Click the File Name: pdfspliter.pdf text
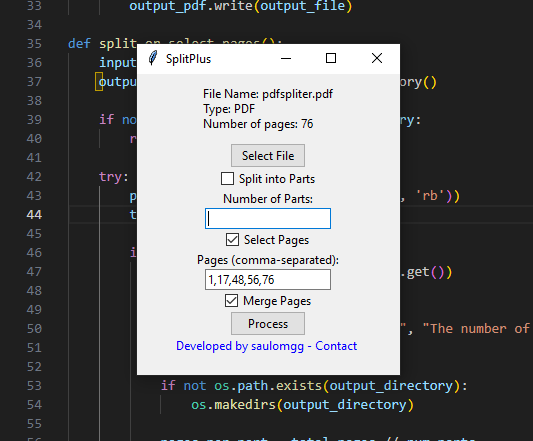 268,94
